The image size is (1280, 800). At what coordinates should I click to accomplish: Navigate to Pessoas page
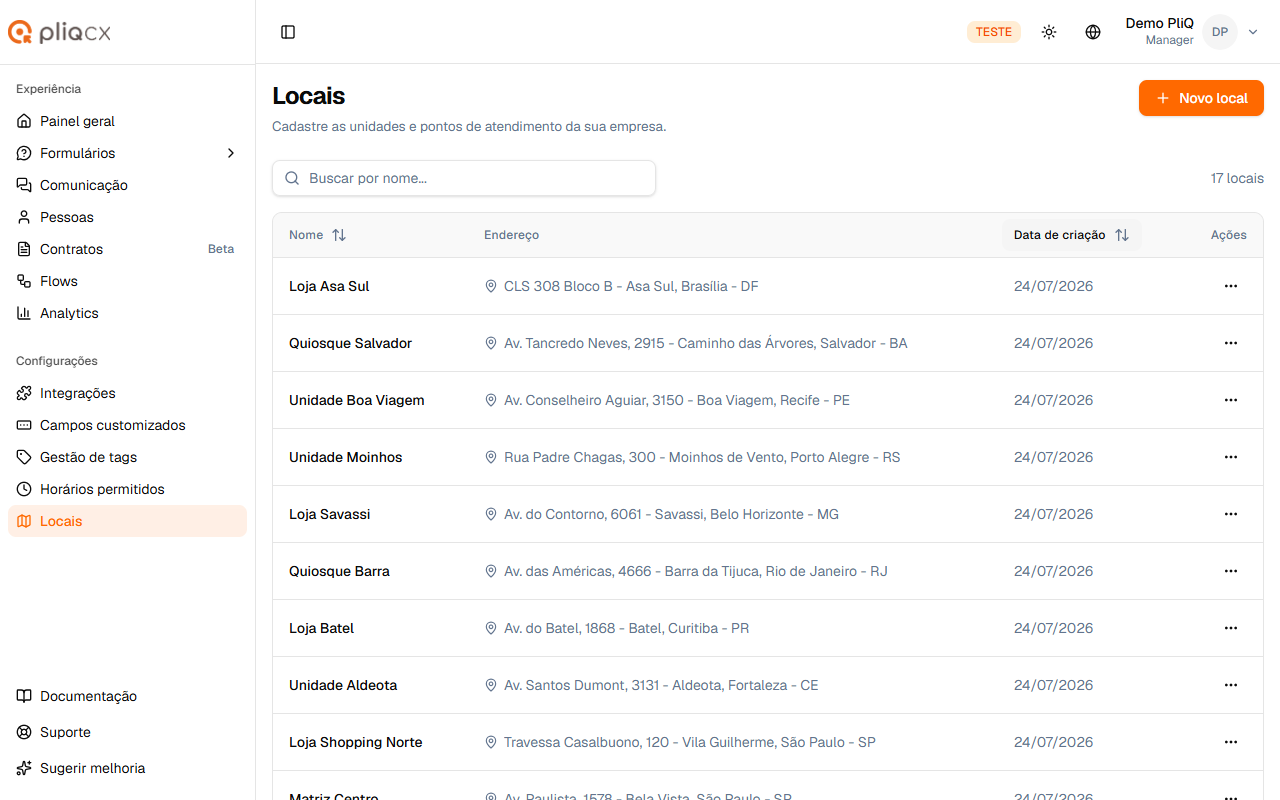(127, 217)
